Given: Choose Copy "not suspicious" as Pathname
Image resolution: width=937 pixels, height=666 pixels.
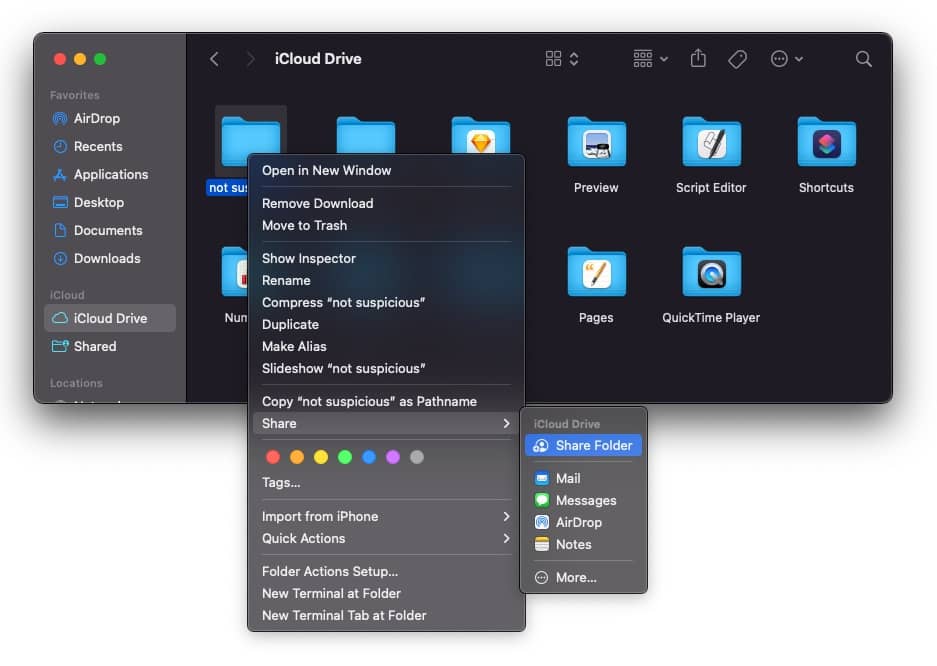Looking at the screenshot, I should (386, 402).
